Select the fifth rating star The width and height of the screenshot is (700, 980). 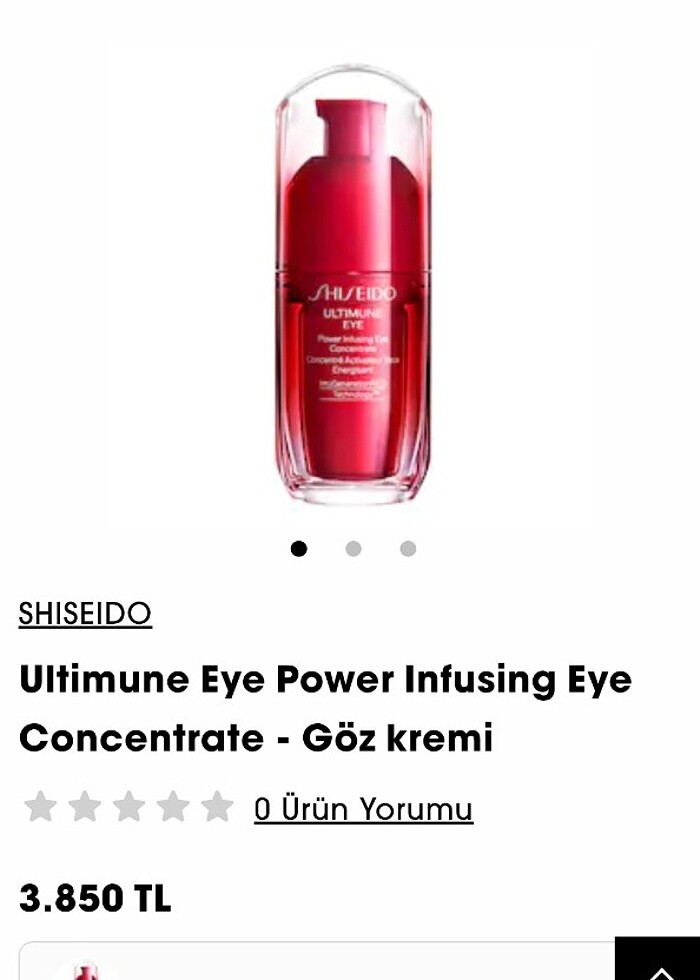click(217, 806)
